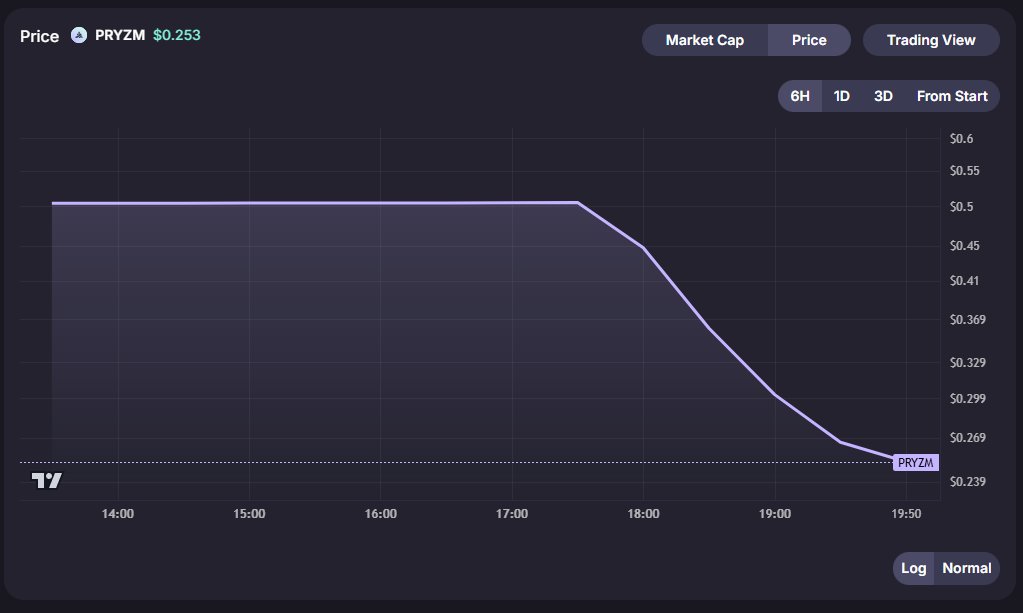The width and height of the screenshot is (1023, 613).
Task: Click the $0.41 axis label
Action: pyautogui.click(x=964, y=281)
